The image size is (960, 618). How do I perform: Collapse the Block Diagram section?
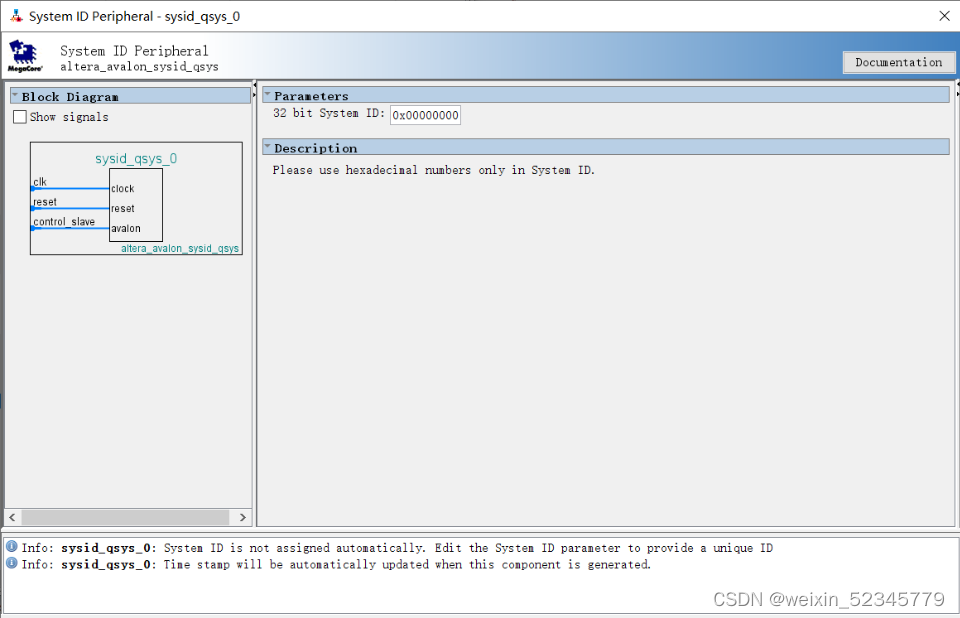[x=15, y=96]
